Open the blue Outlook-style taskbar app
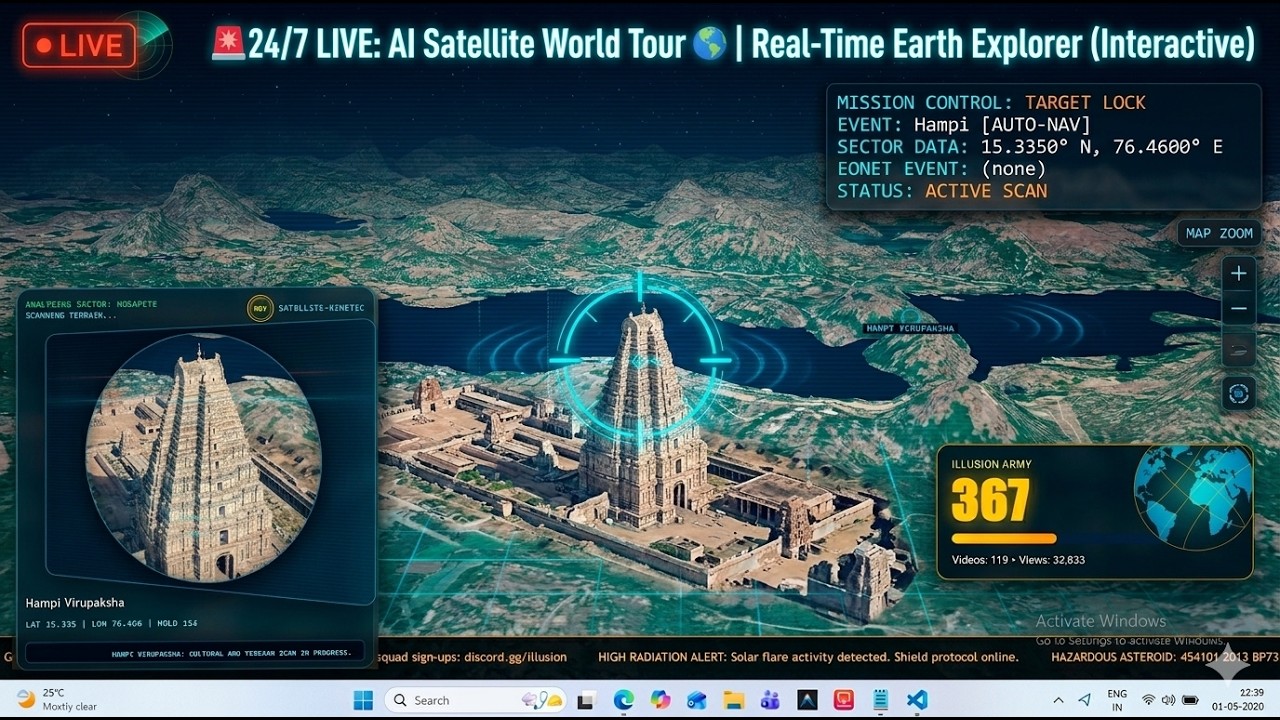This screenshot has height=720, width=1280. pos(697,700)
